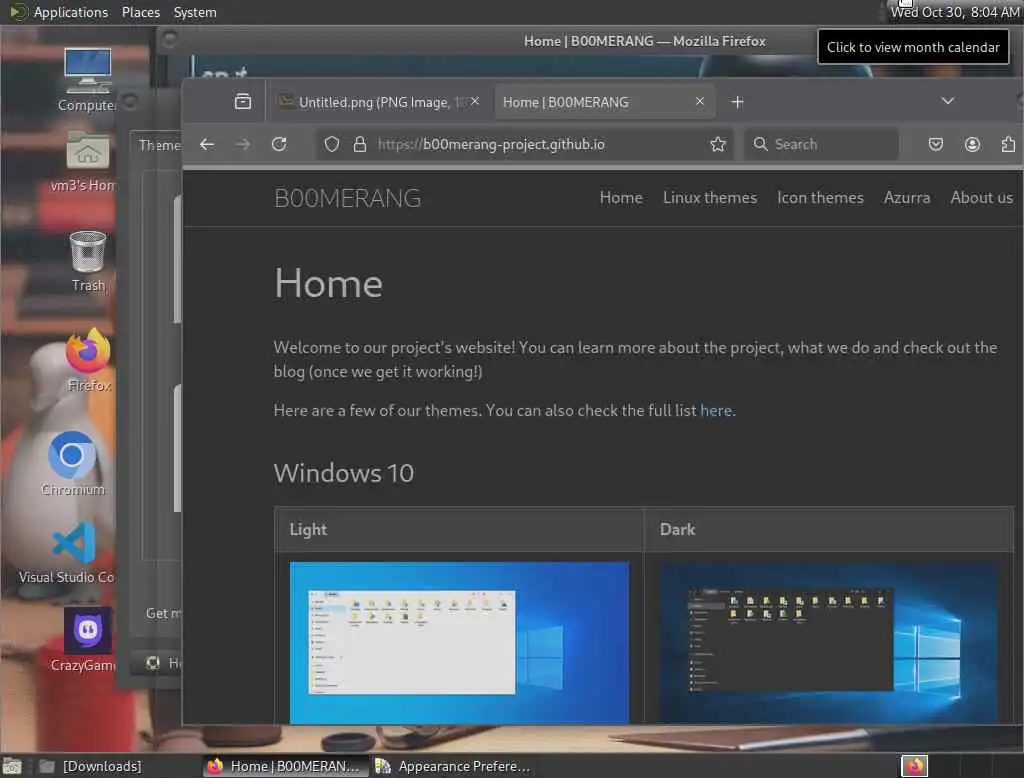Click the B00MERANG site logo

347,198
